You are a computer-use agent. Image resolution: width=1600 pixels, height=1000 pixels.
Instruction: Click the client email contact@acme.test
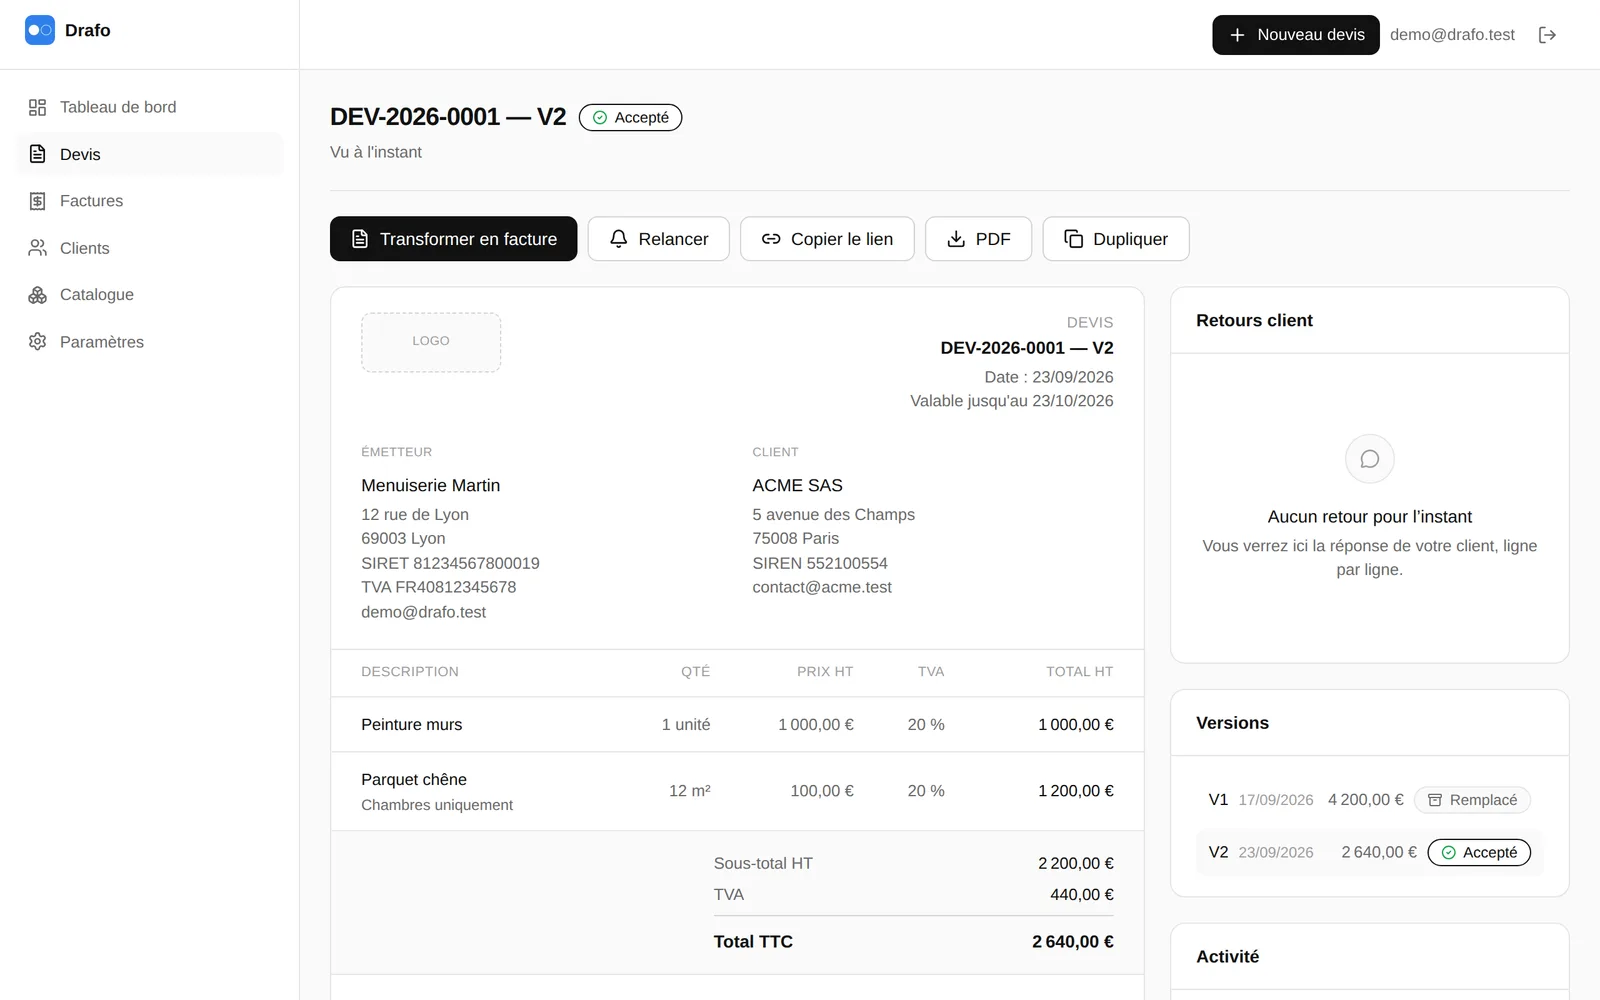822,588
